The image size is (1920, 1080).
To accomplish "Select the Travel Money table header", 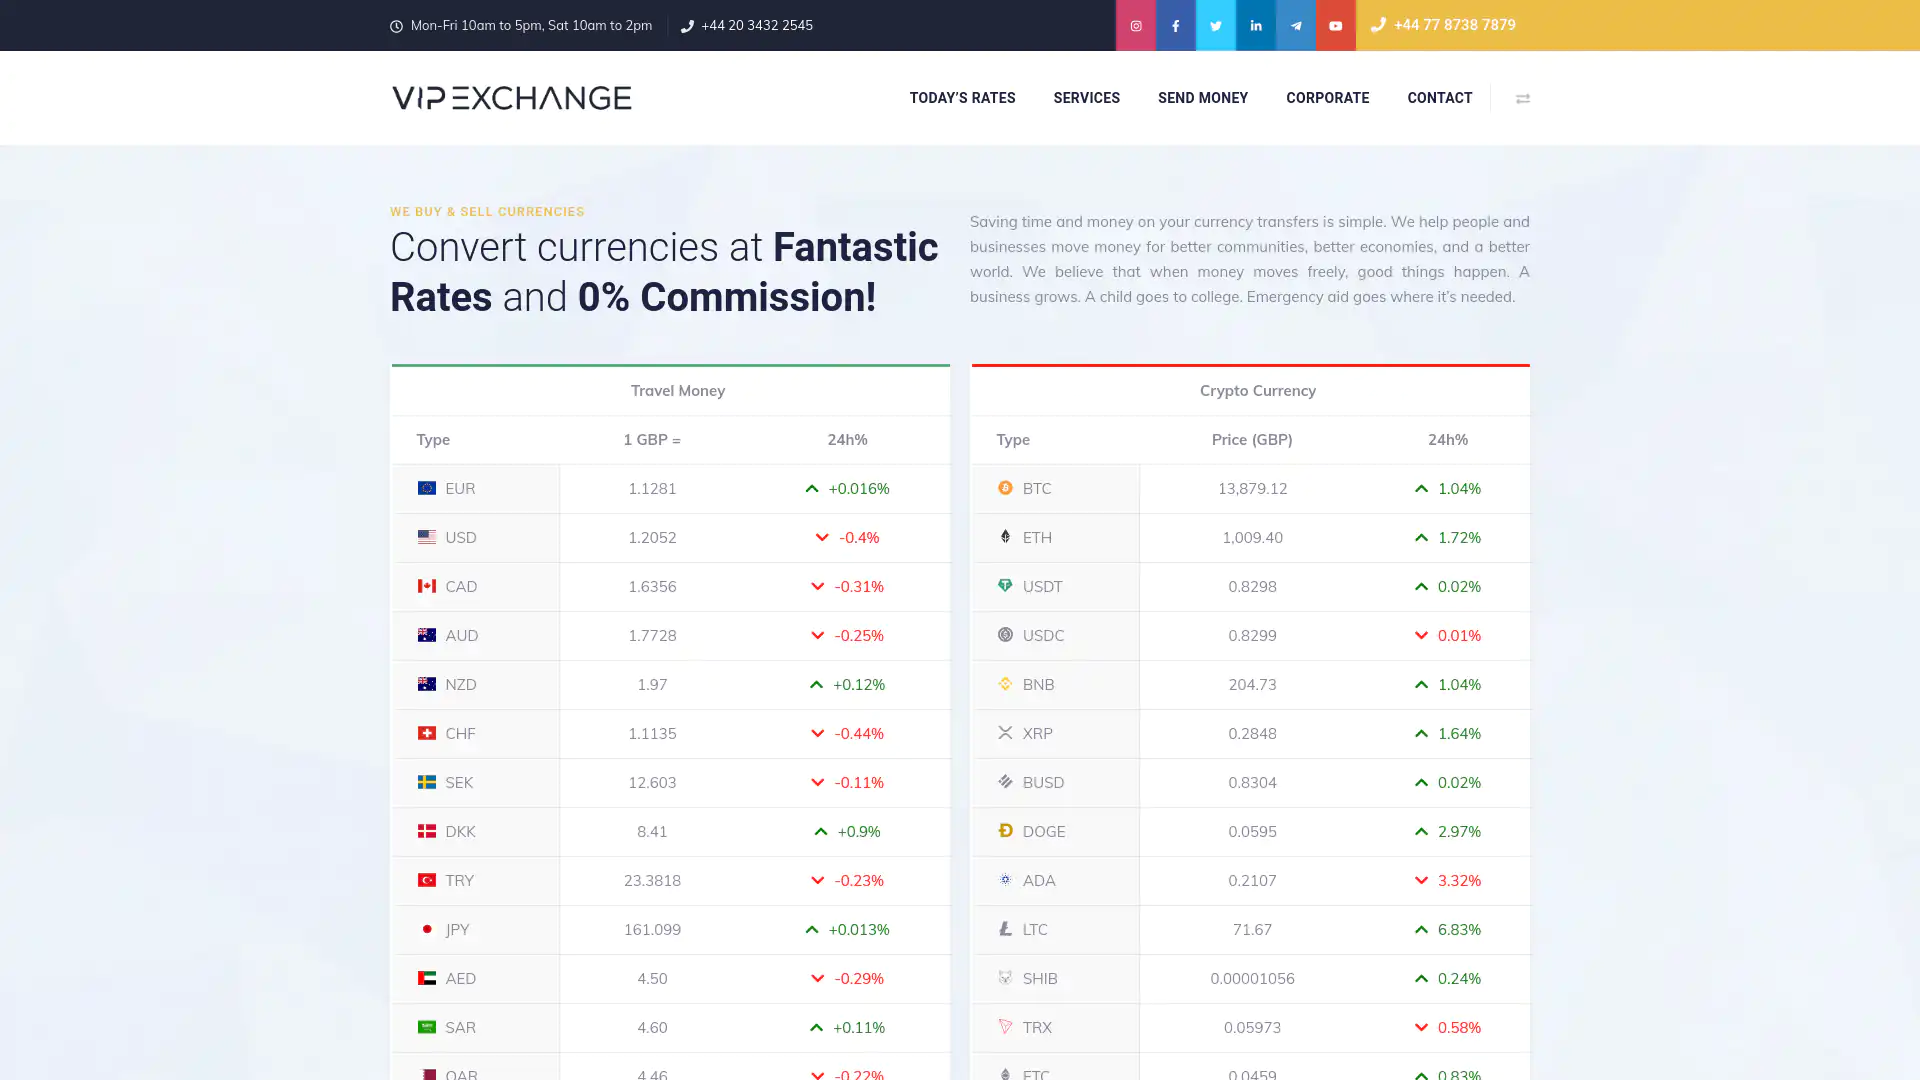I will tap(677, 391).
